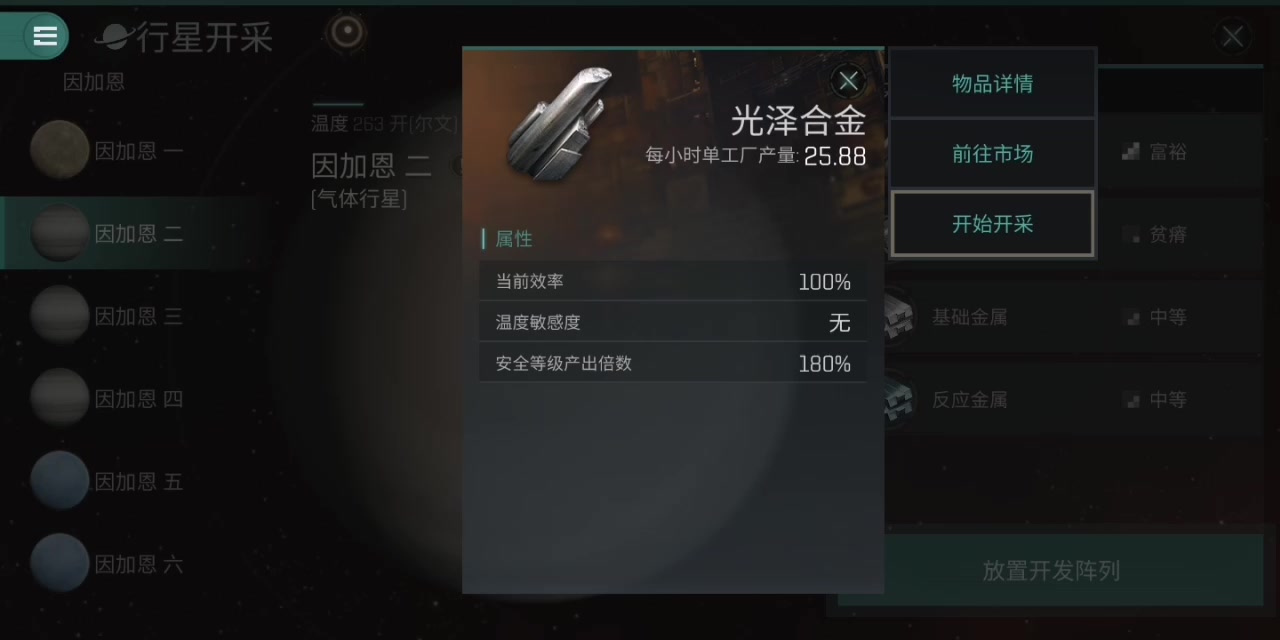Select the 反应金属 resource row
This screenshot has width=1280, height=640.
(1072, 400)
